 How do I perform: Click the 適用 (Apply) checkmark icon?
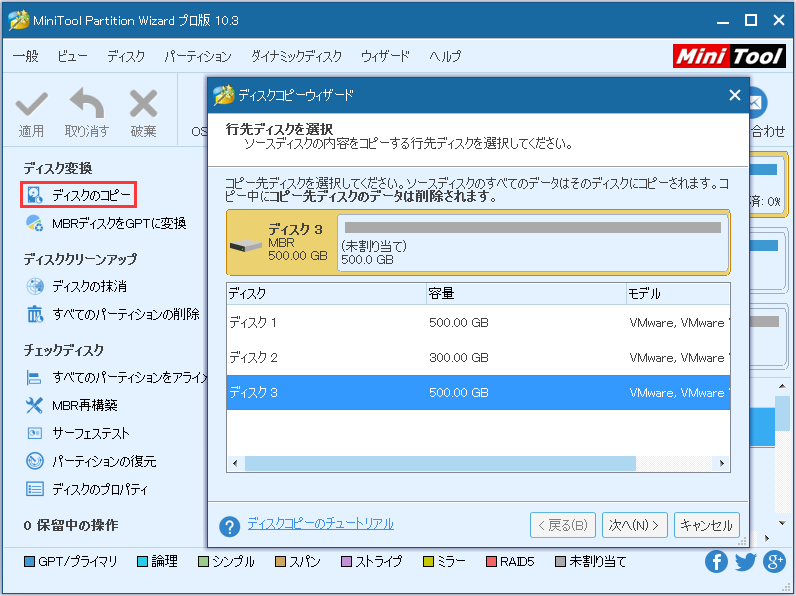[31, 104]
